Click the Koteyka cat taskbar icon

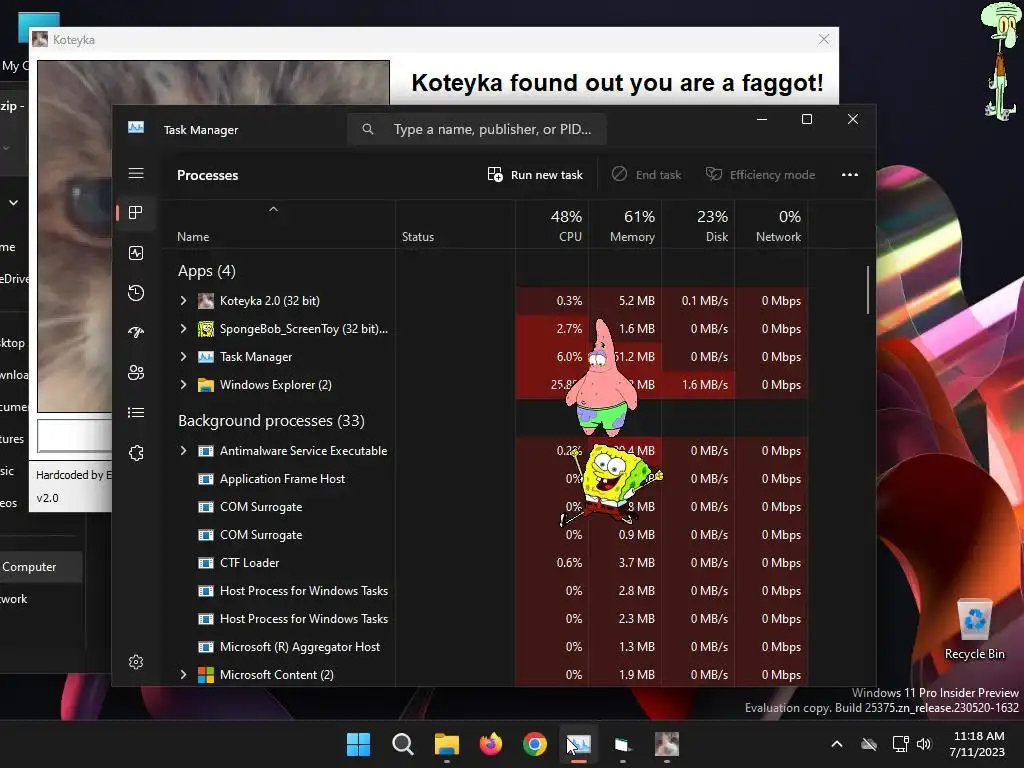[667, 744]
